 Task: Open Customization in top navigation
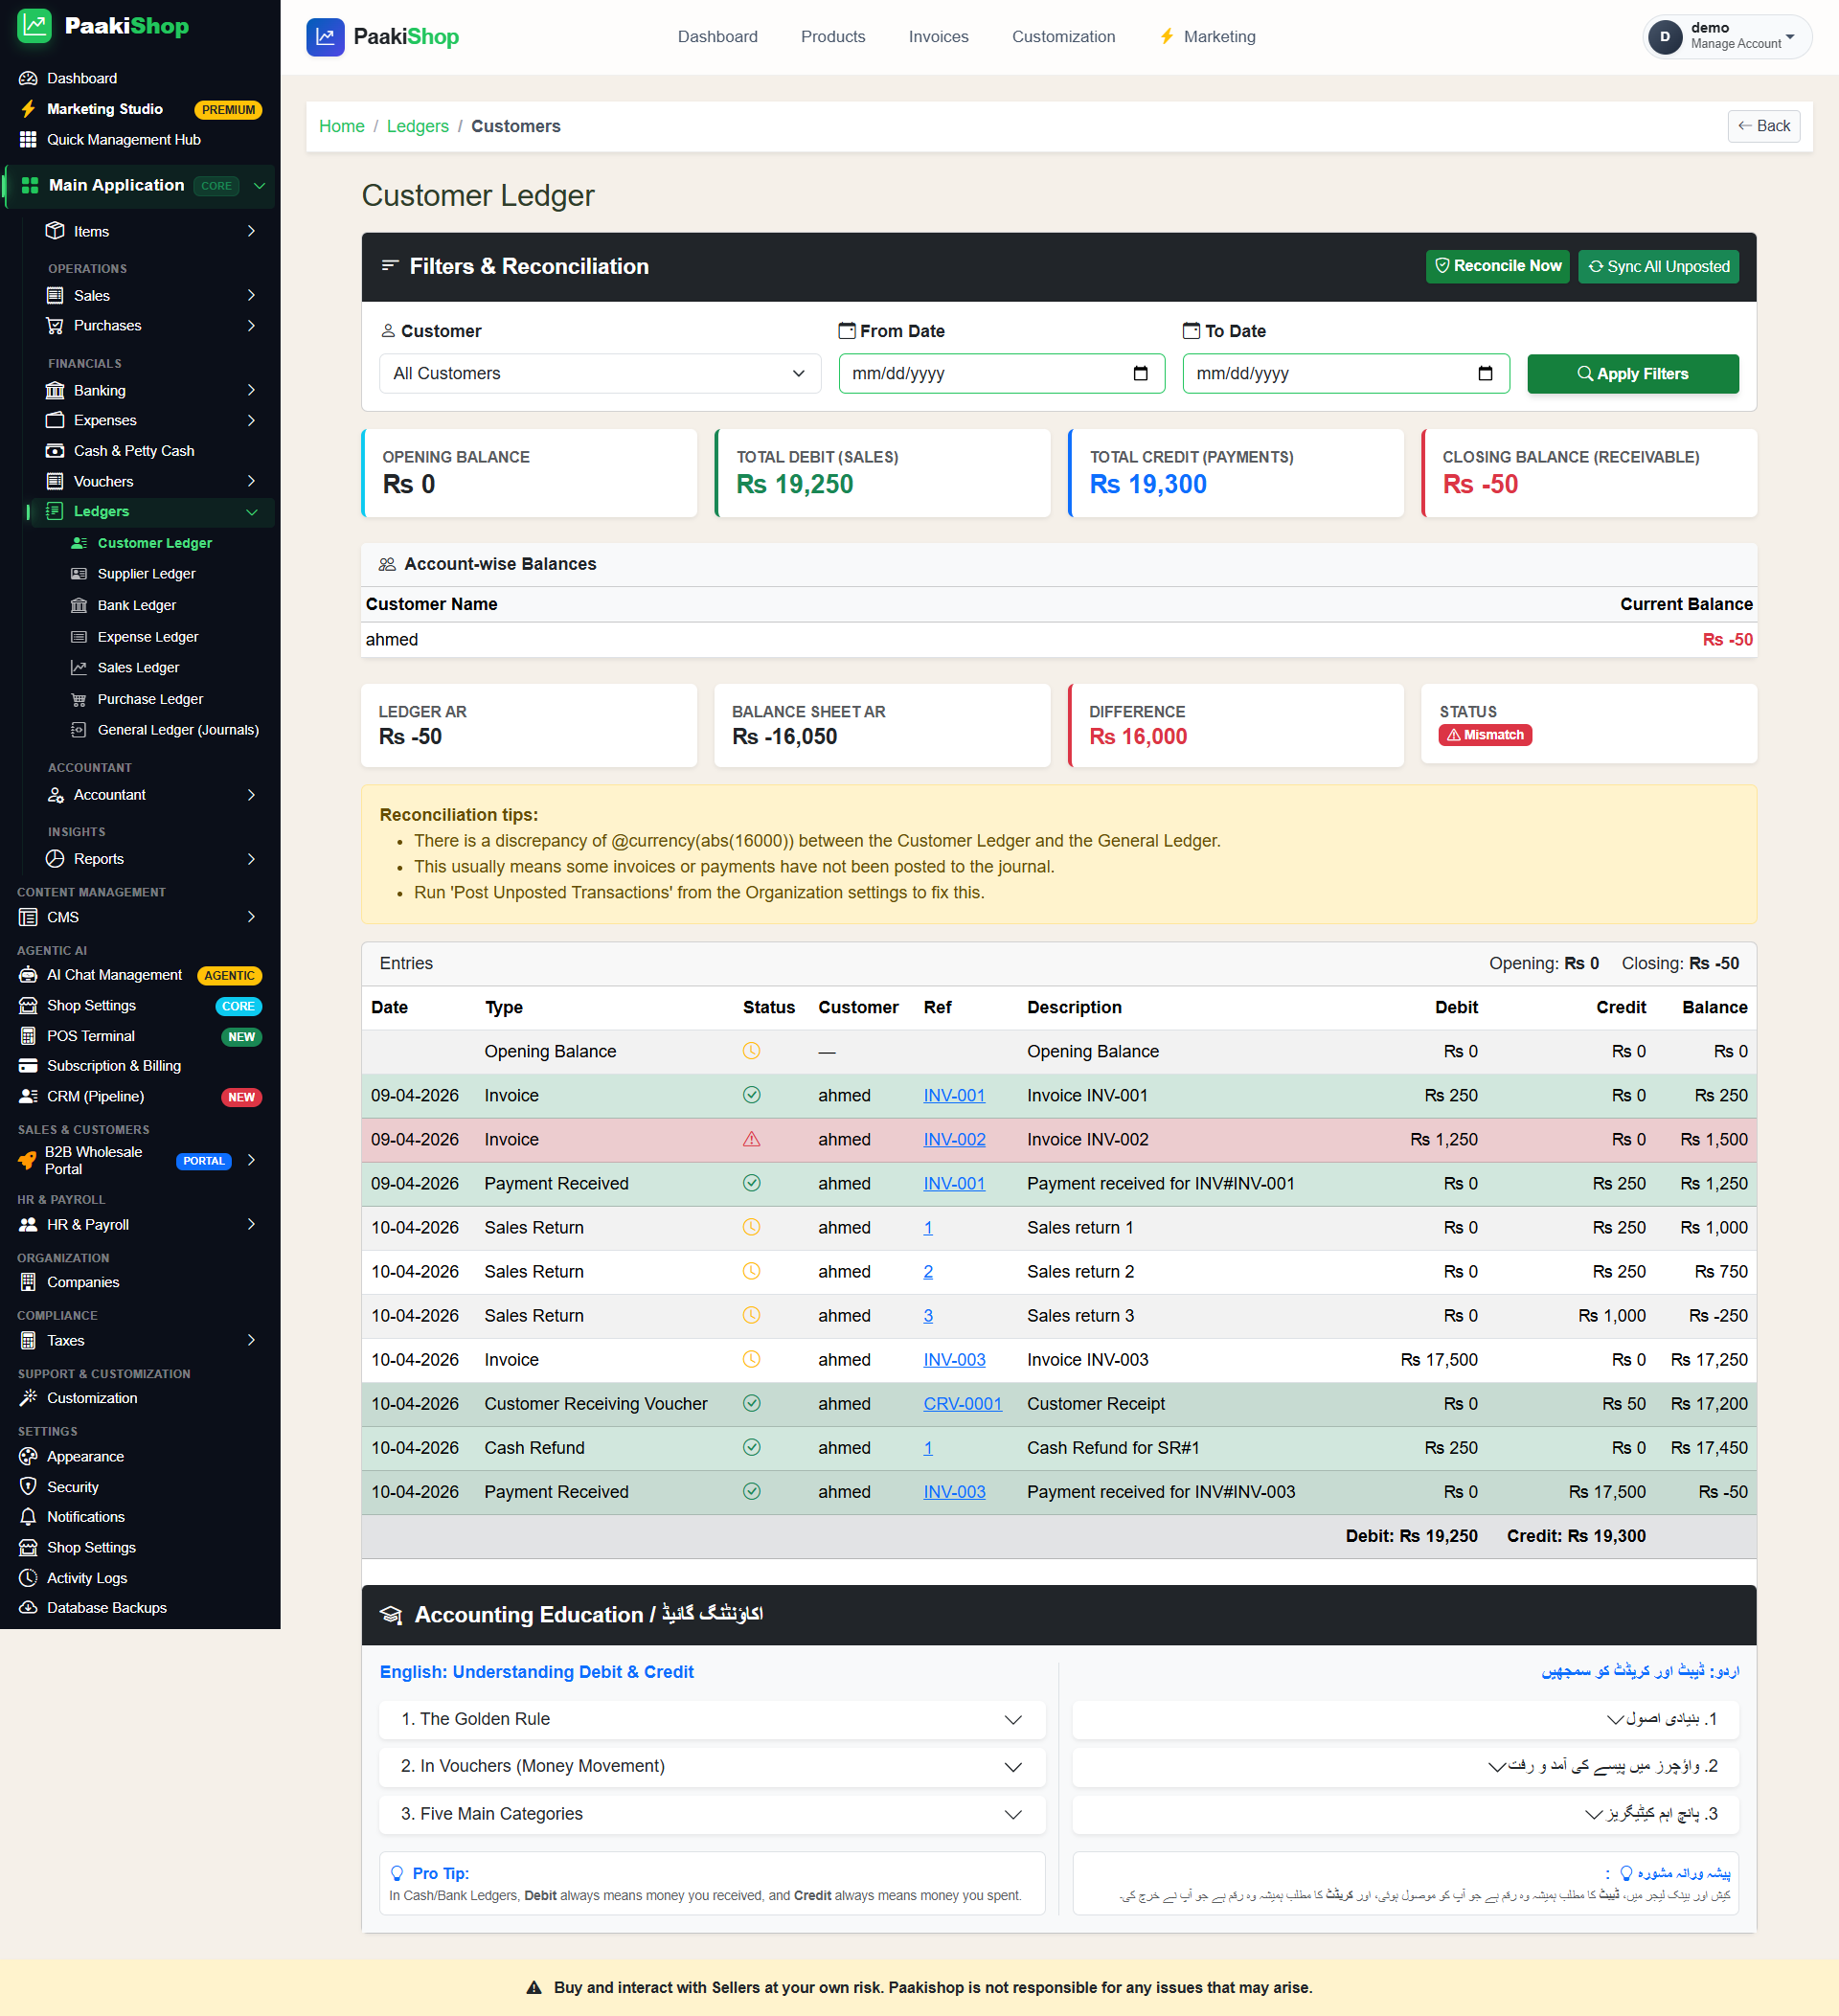(x=1063, y=37)
